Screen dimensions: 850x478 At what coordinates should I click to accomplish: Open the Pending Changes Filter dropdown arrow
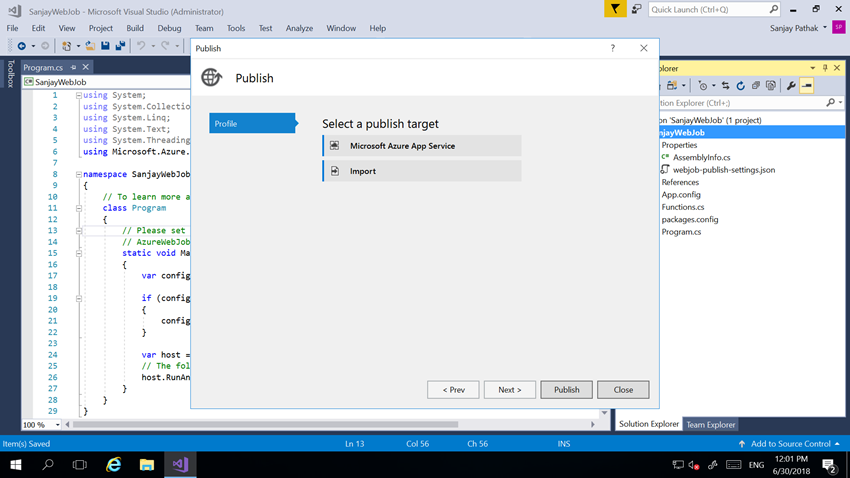(713, 86)
